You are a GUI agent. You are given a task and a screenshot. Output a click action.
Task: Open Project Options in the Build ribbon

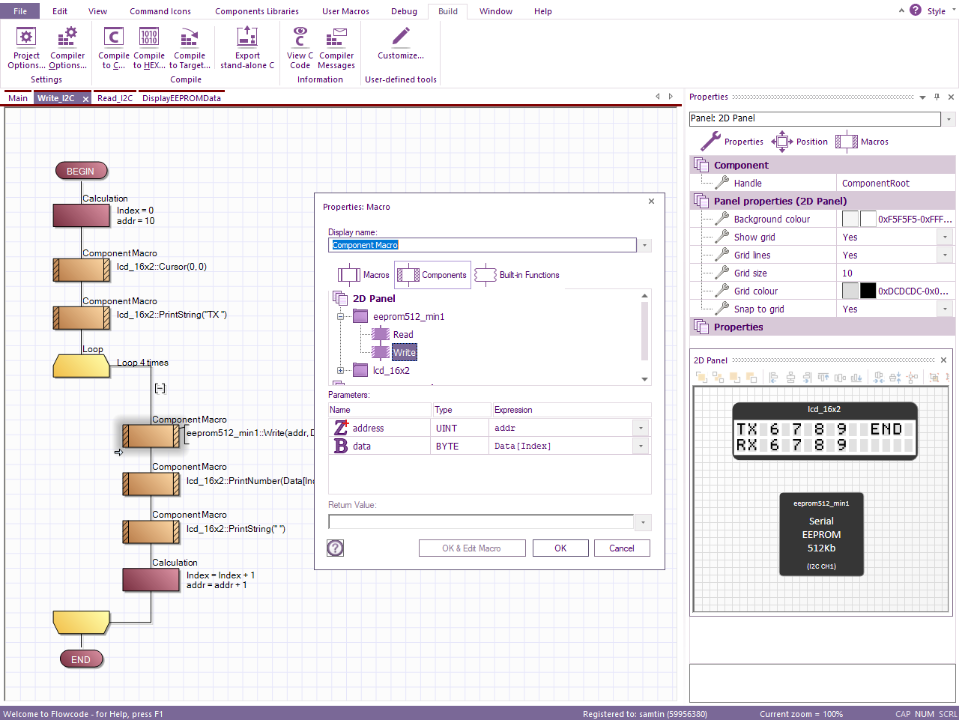point(26,48)
